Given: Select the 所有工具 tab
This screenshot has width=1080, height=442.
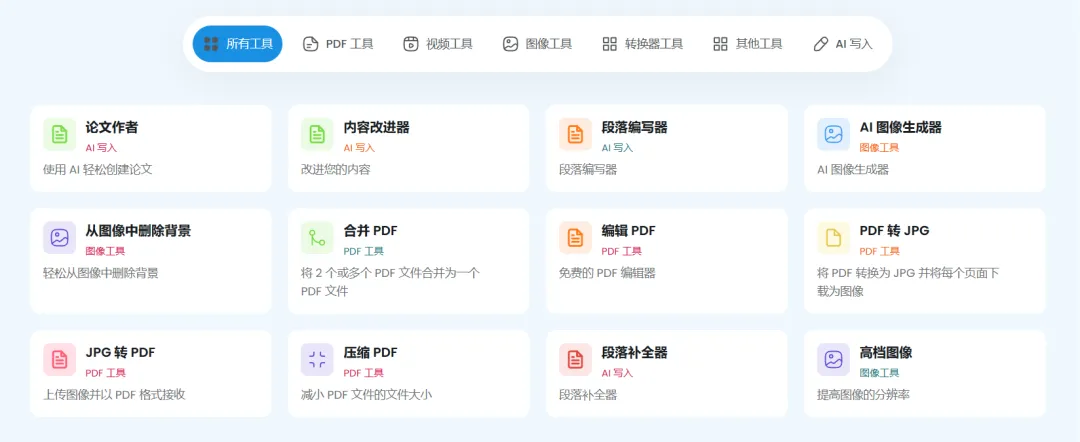Looking at the screenshot, I should [237, 44].
